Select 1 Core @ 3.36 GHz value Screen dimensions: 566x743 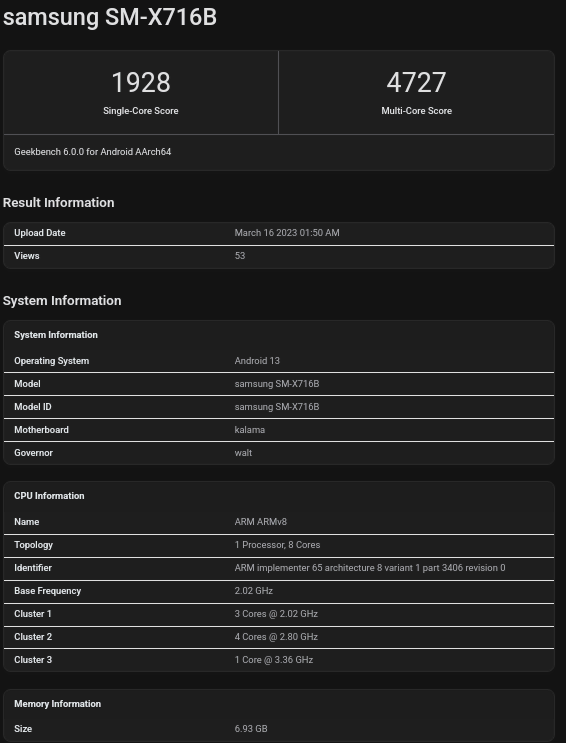[274, 660]
